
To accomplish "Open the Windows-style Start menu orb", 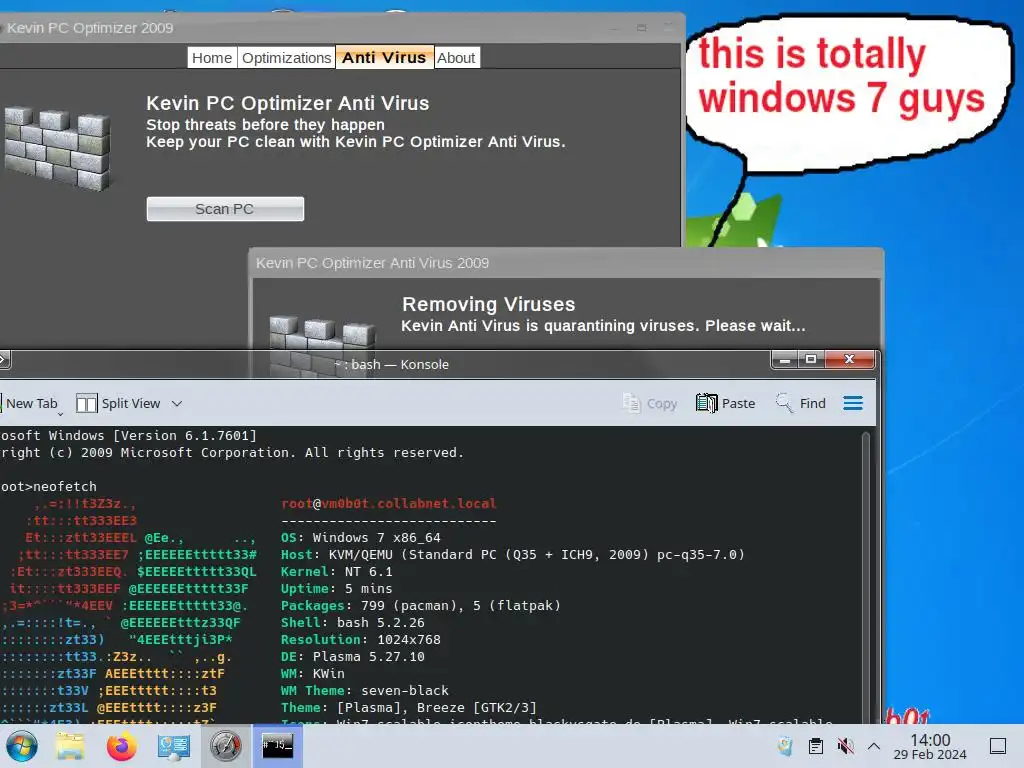I will coord(22,746).
